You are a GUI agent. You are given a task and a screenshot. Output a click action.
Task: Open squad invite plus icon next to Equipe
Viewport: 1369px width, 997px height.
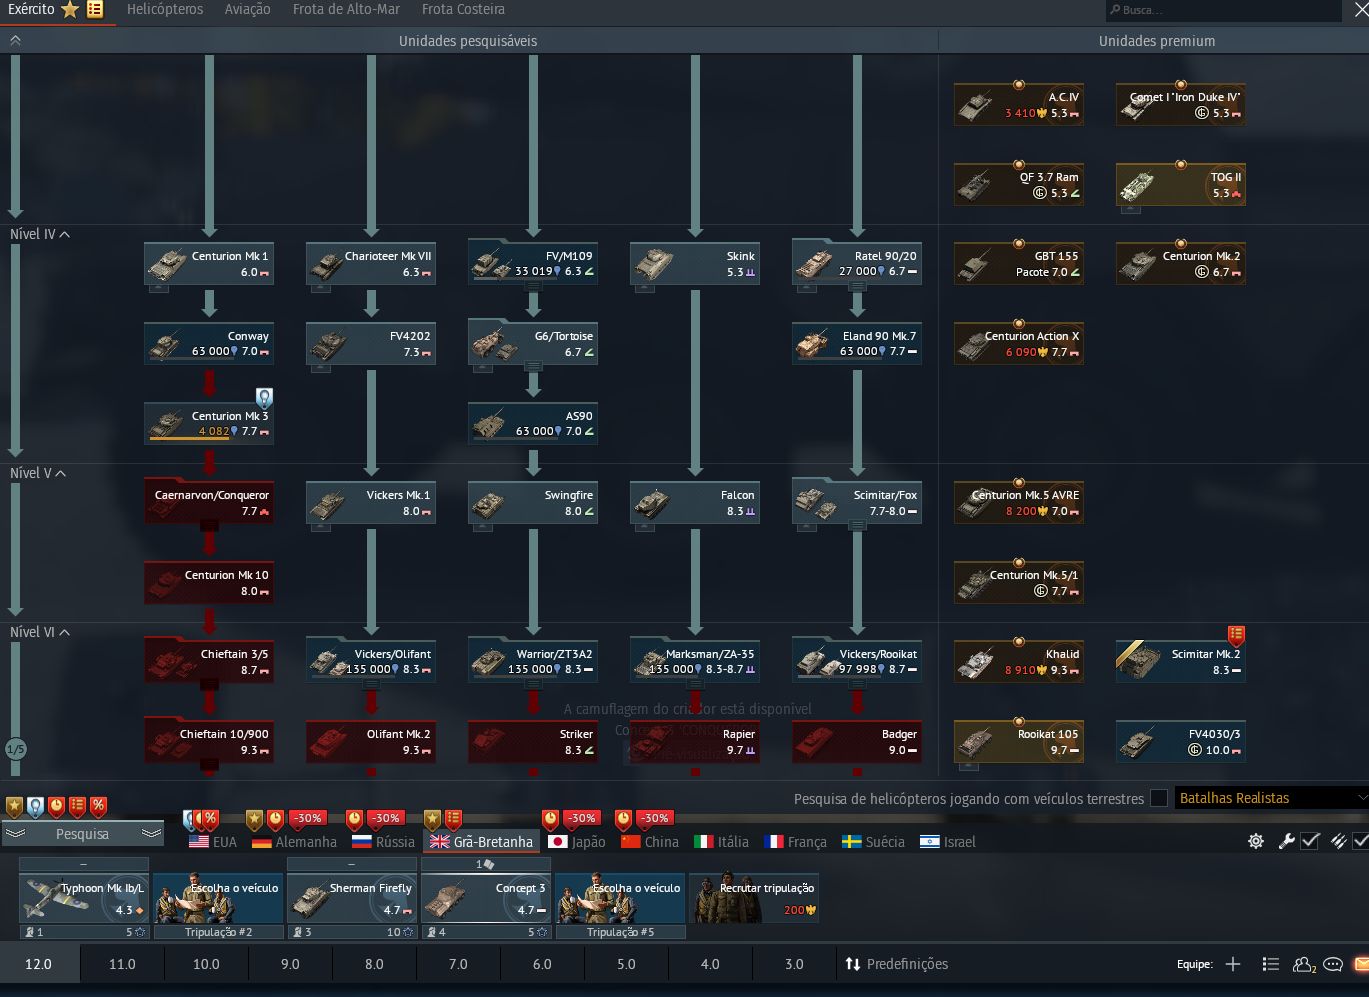click(x=1233, y=964)
